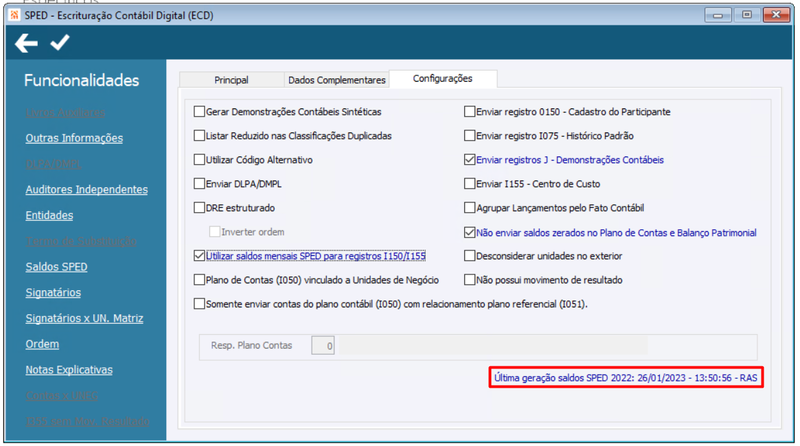Screen dimensions: 800x446
Task: Enable Gerar Demonstrações Contábeis Sintéticas
Action: tap(199, 112)
